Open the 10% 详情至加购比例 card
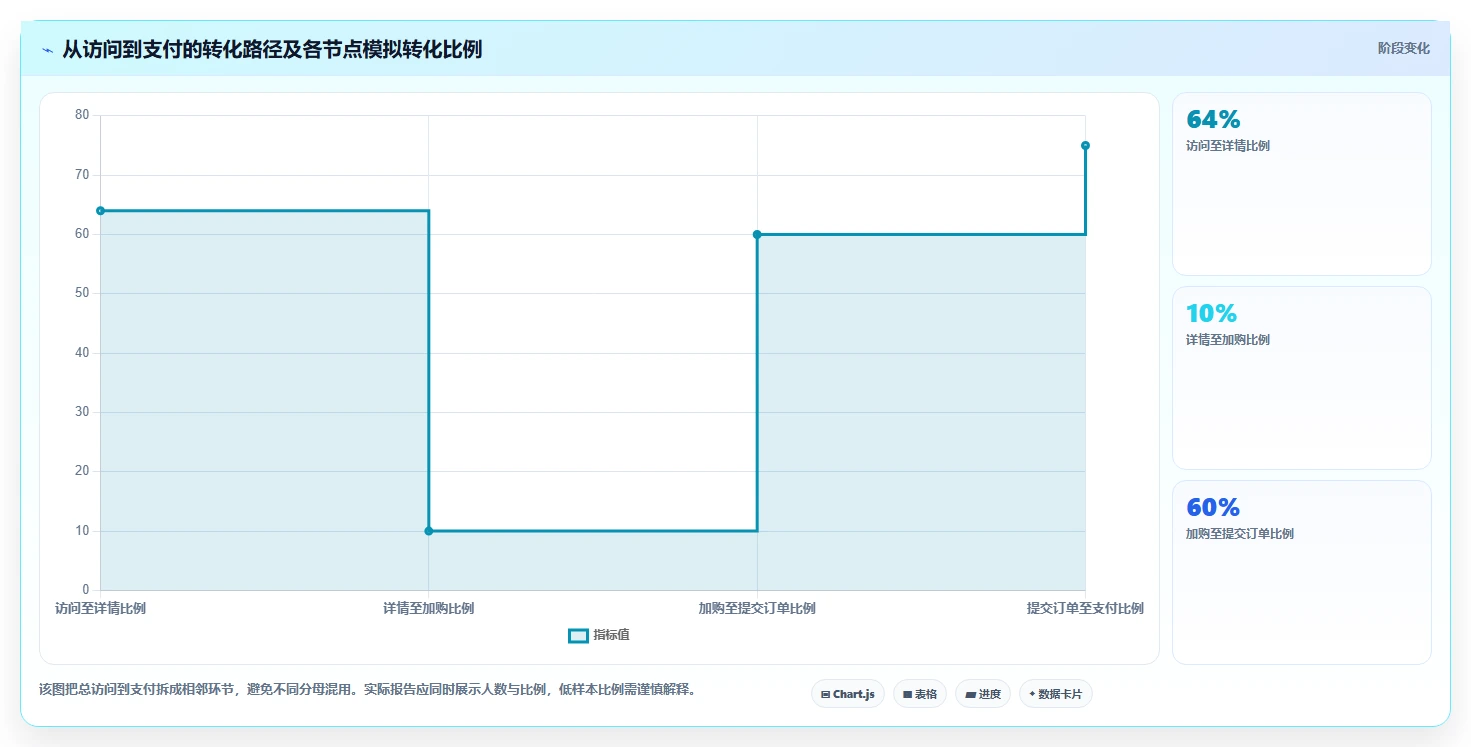 1301,378
